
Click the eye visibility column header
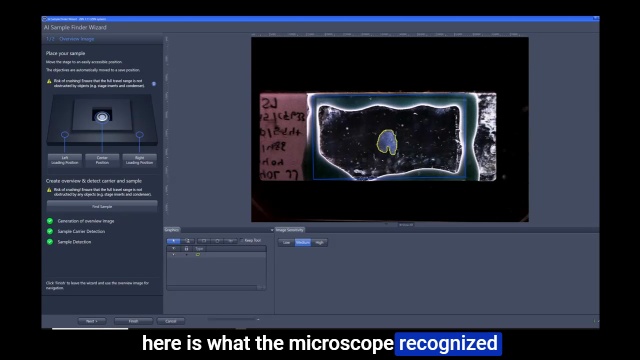click(x=173, y=249)
